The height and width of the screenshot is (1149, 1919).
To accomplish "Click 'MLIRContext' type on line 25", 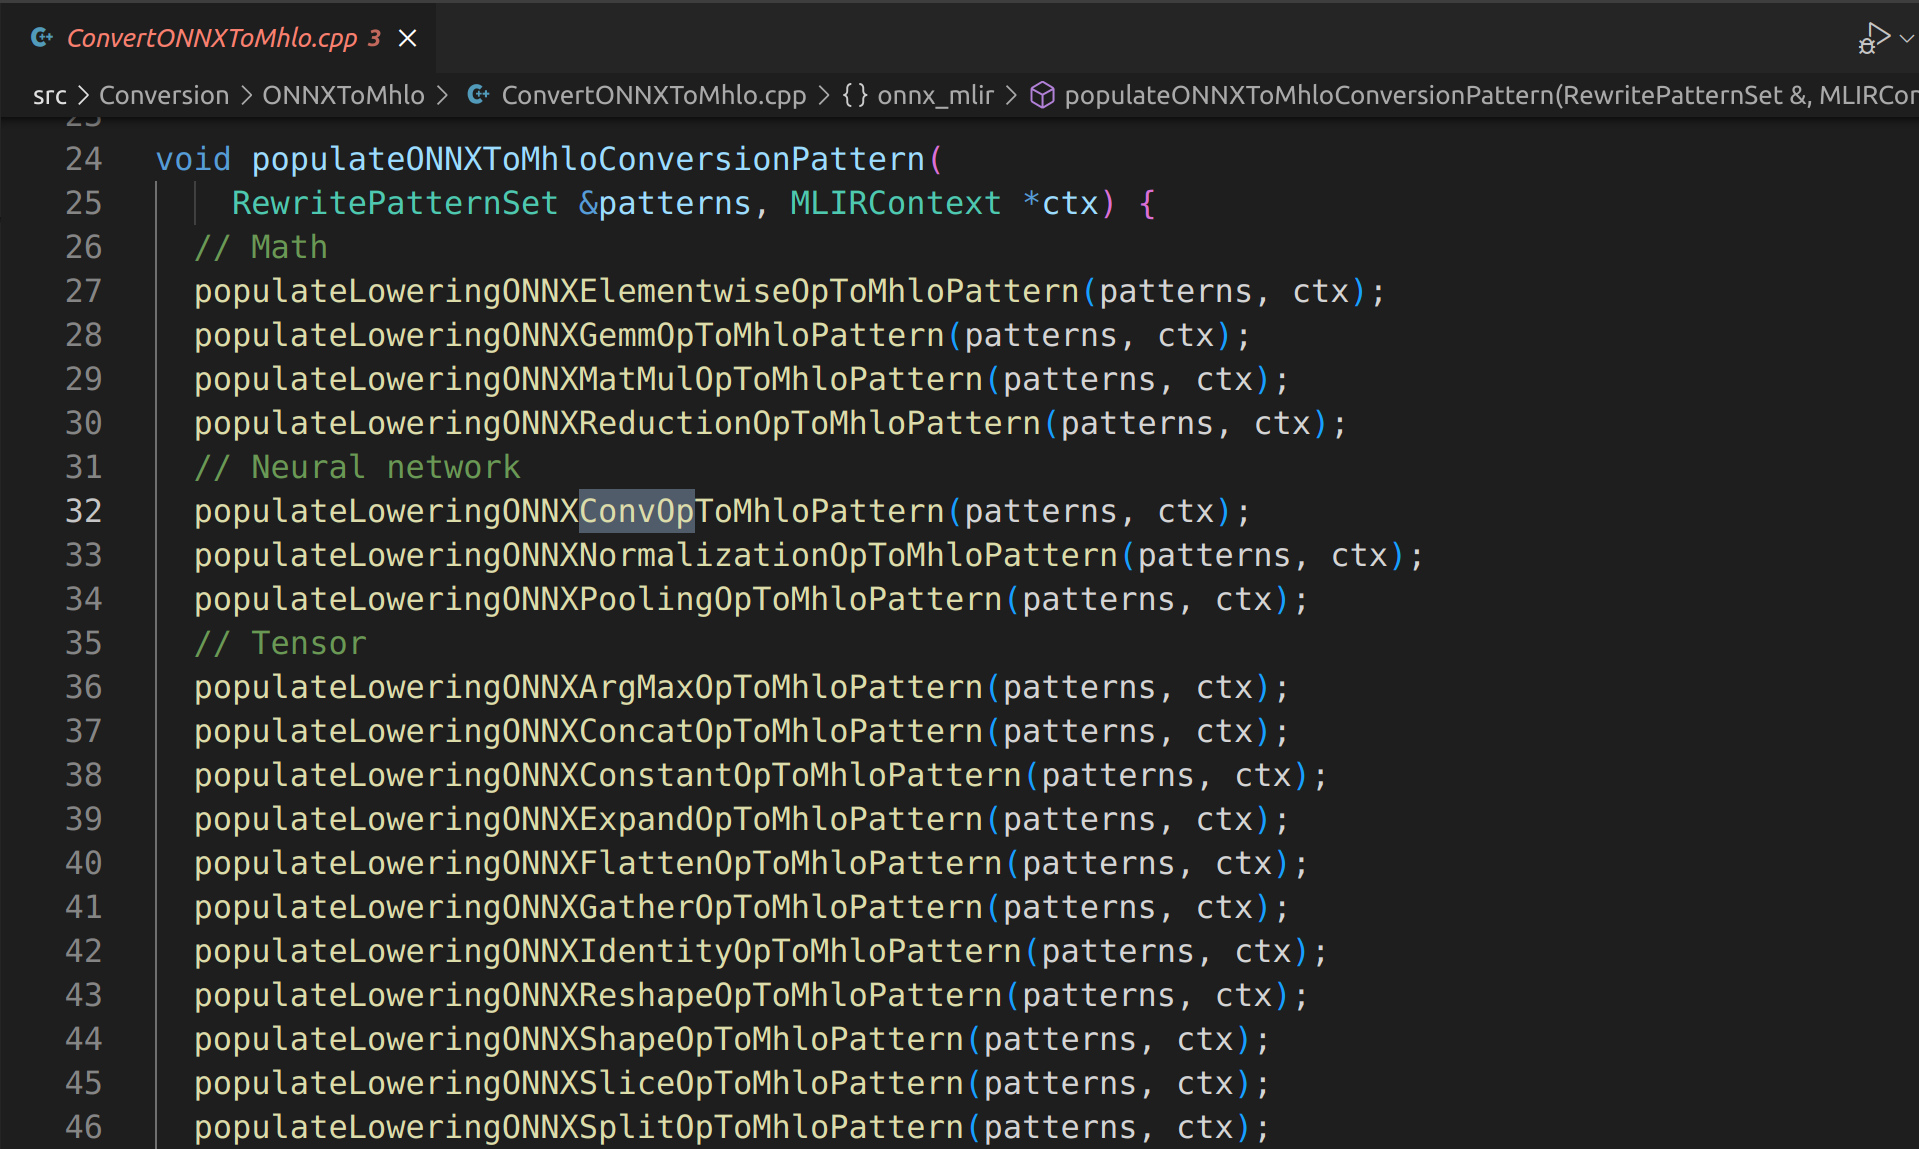I will tap(895, 203).
